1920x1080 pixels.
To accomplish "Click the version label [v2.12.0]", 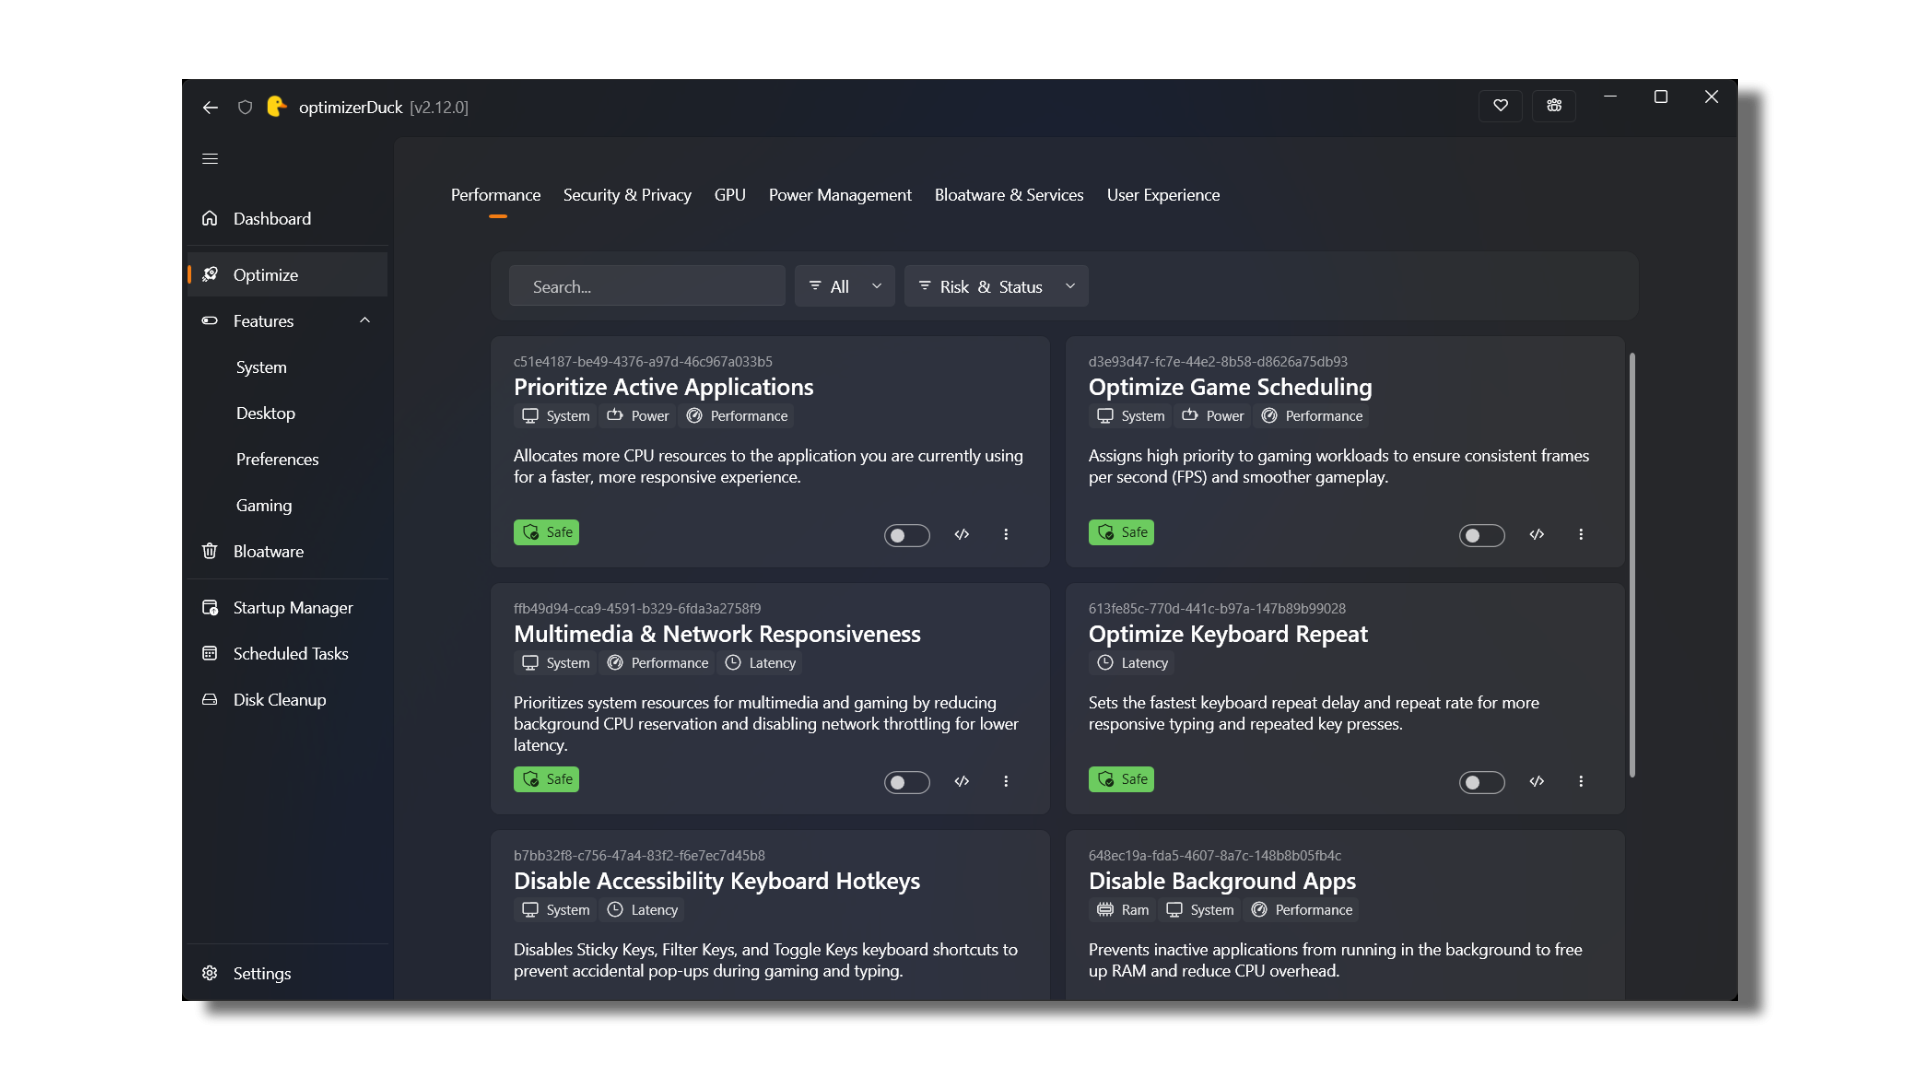I will 439,107.
